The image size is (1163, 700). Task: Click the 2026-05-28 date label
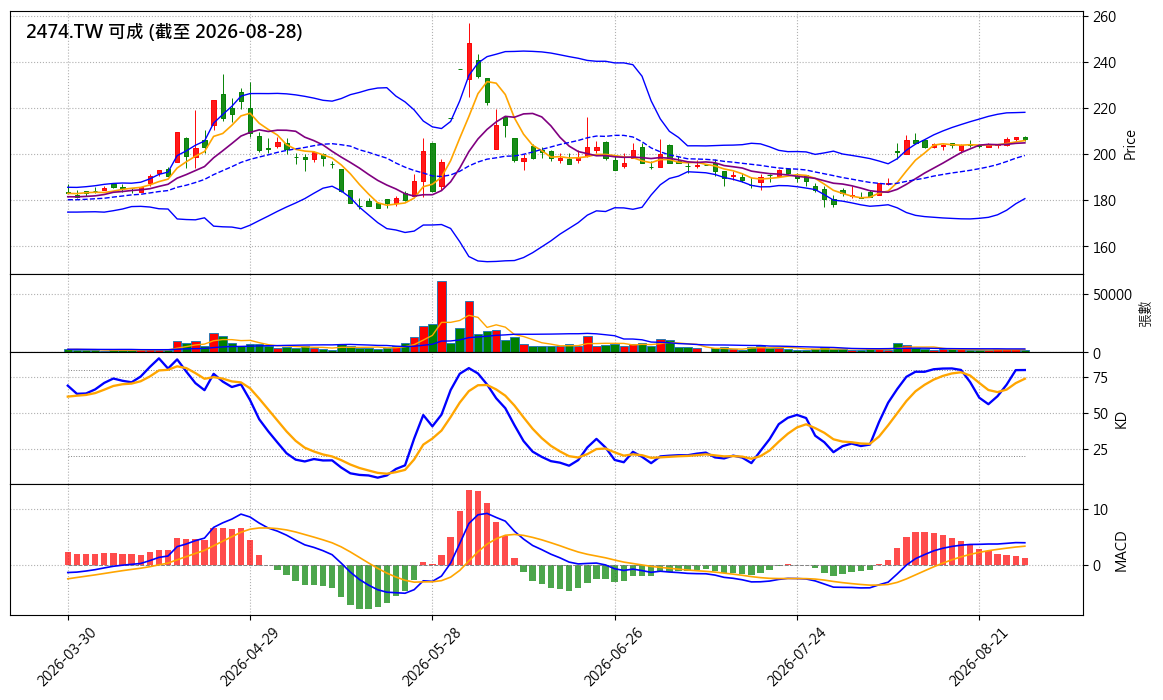(430, 657)
